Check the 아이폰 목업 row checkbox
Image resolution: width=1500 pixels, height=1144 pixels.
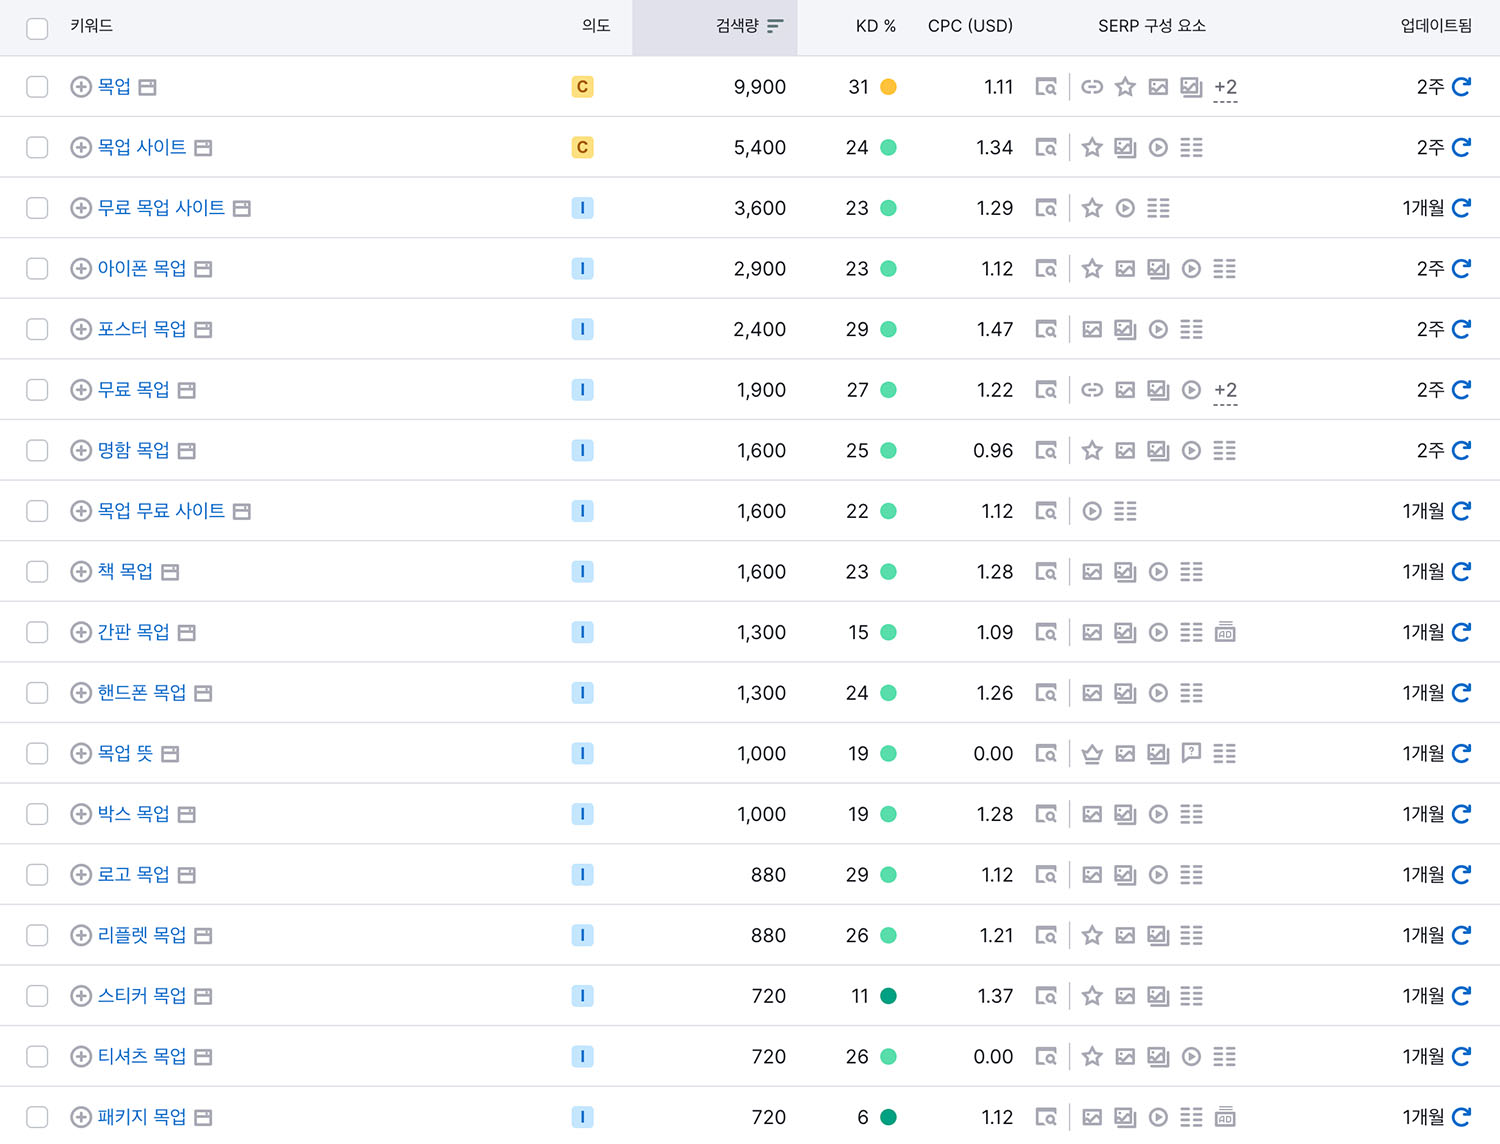(37, 269)
